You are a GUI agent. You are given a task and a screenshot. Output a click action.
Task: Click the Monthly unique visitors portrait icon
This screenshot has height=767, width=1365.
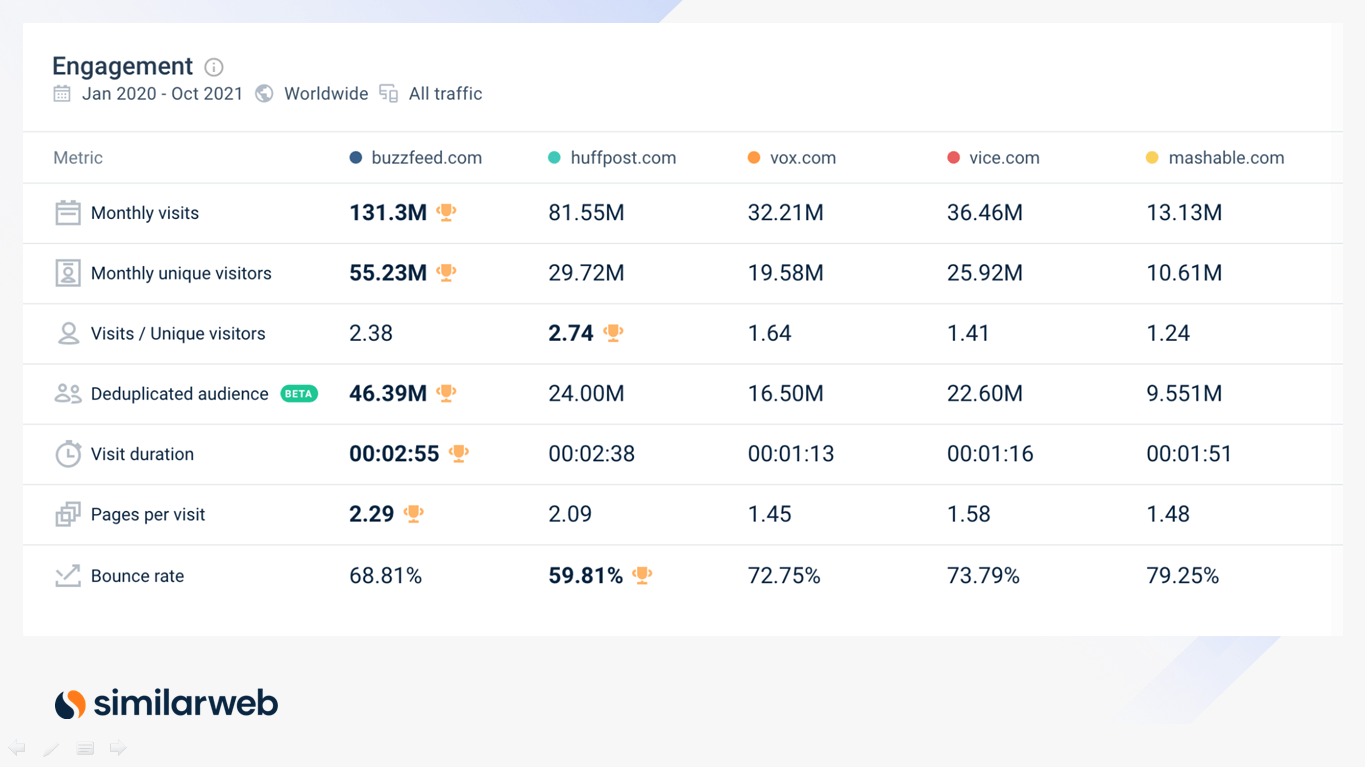pyautogui.click(x=68, y=273)
